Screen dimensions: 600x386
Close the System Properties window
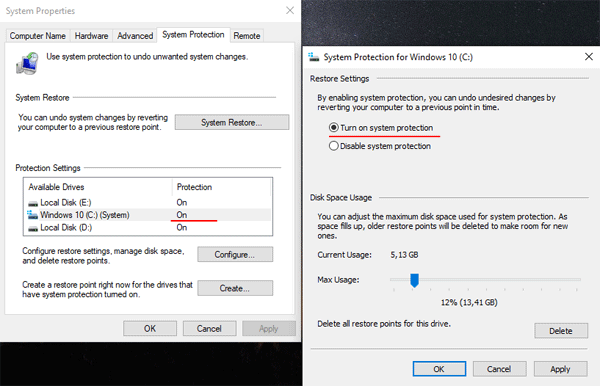point(290,10)
